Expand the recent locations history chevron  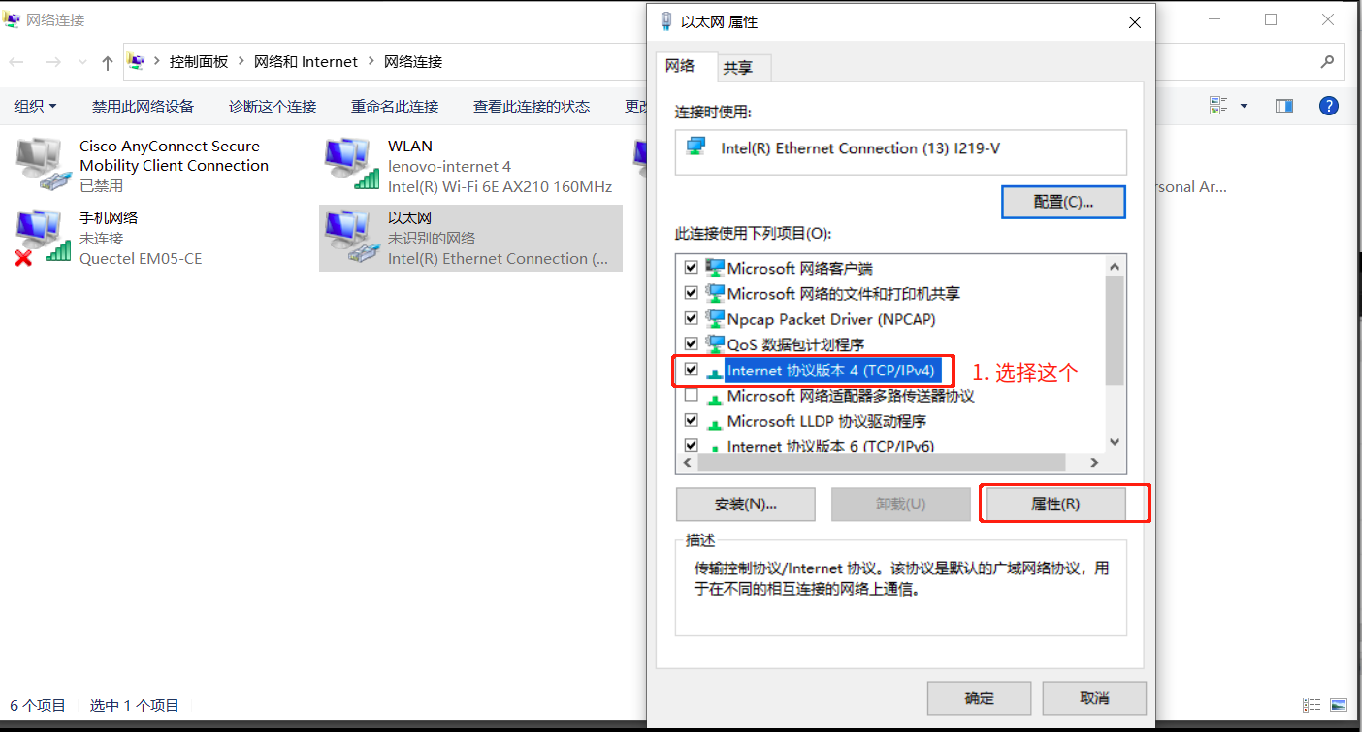click(x=81, y=62)
